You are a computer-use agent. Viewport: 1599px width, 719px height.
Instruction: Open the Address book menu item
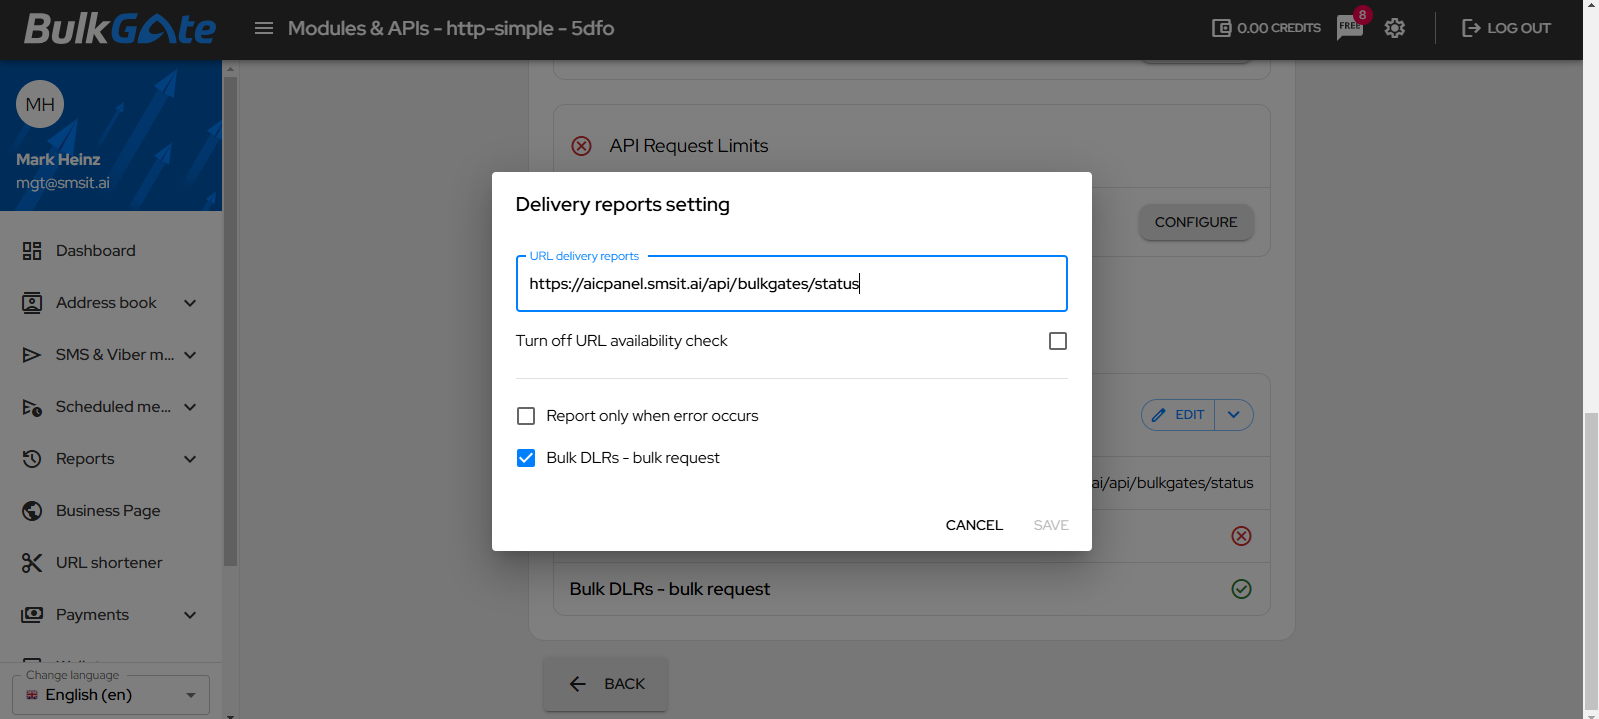click(111, 303)
